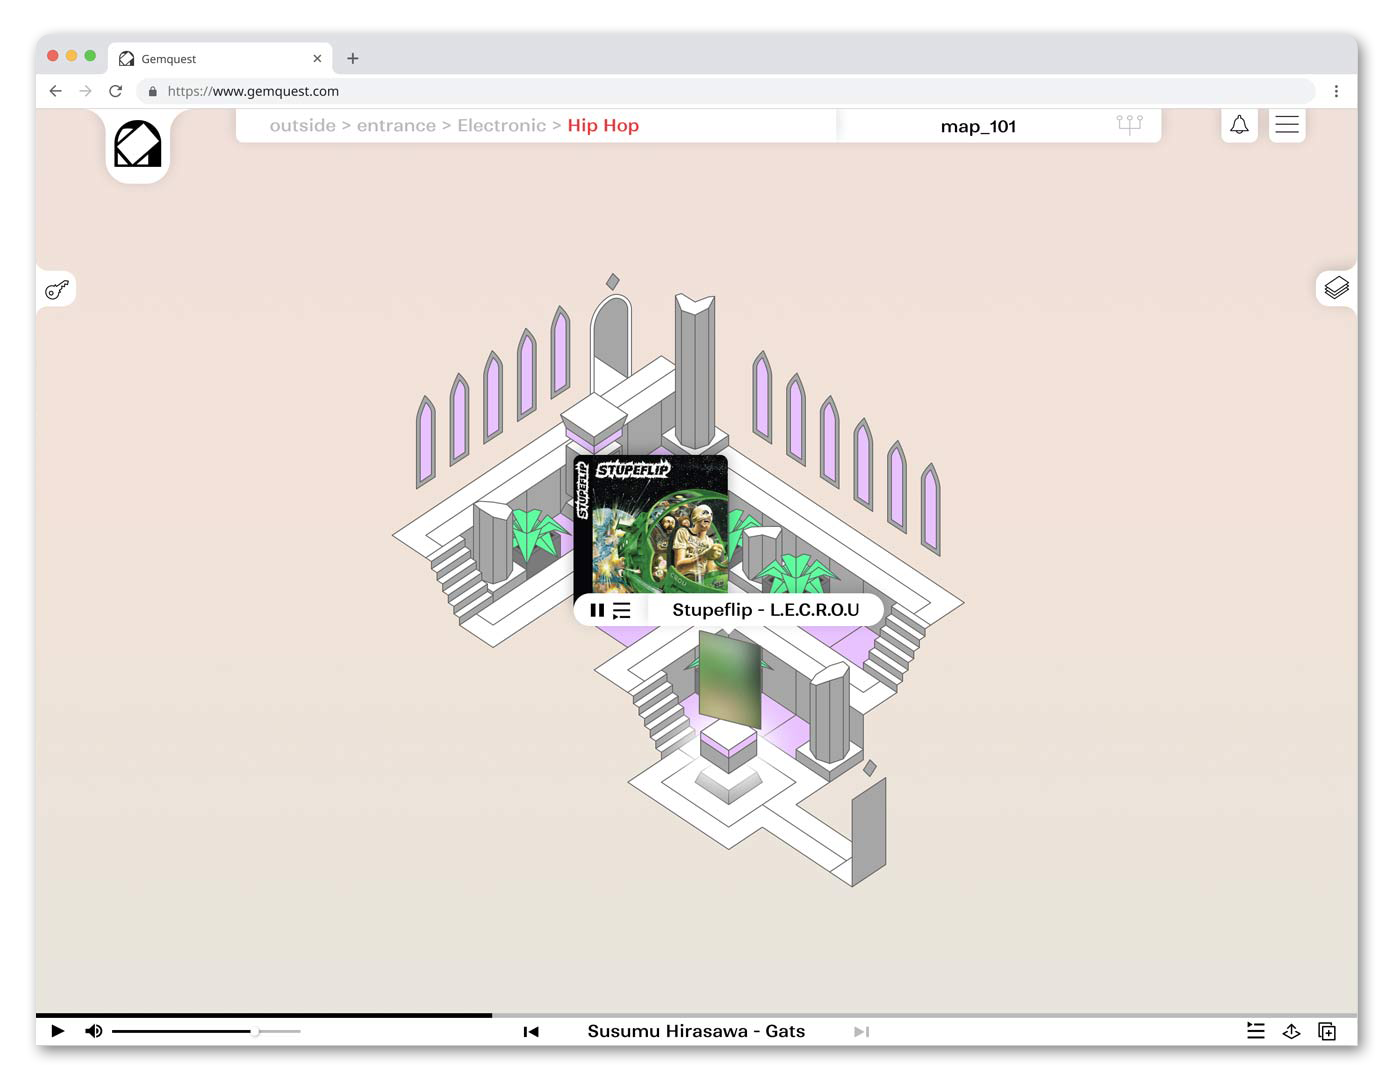Open the key panel on left edge
This screenshot has width=1395, height=1080.
pos(57,290)
